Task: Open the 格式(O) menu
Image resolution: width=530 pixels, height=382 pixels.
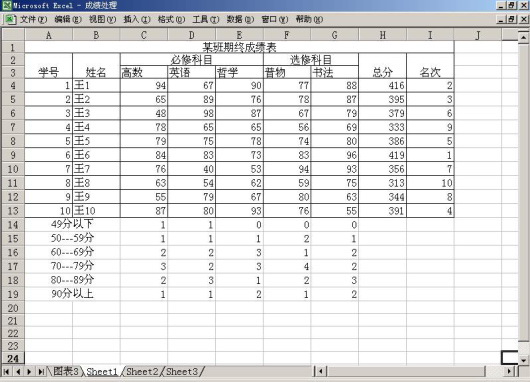Action: point(171,19)
